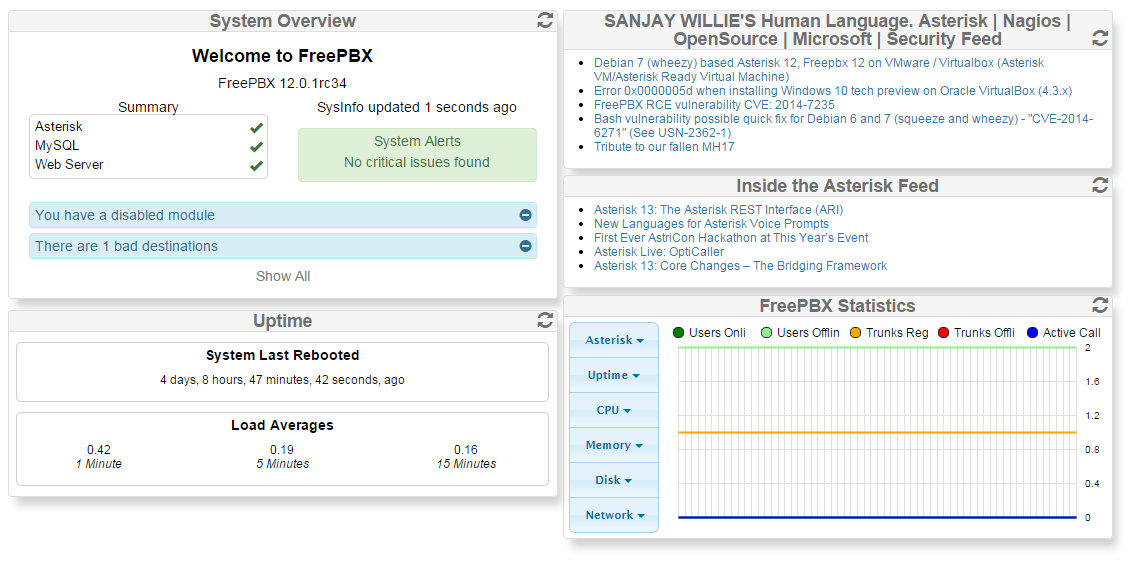1132x585 pixels.
Task: Open the Uptime statistics dropdown
Action: pyautogui.click(x=614, y=376)
